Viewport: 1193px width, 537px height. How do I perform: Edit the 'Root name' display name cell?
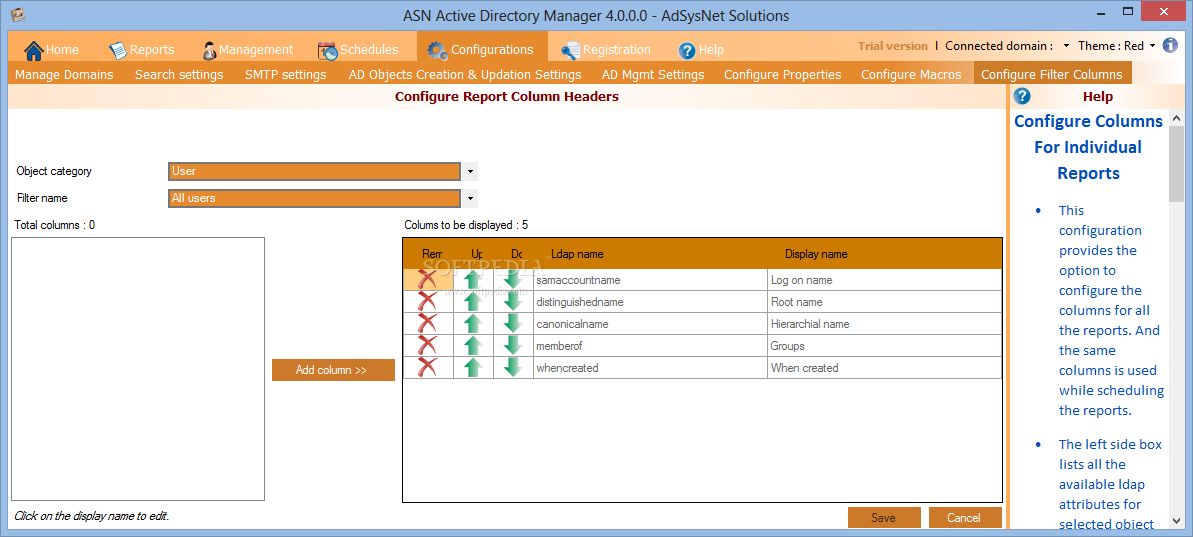(885, 302)
